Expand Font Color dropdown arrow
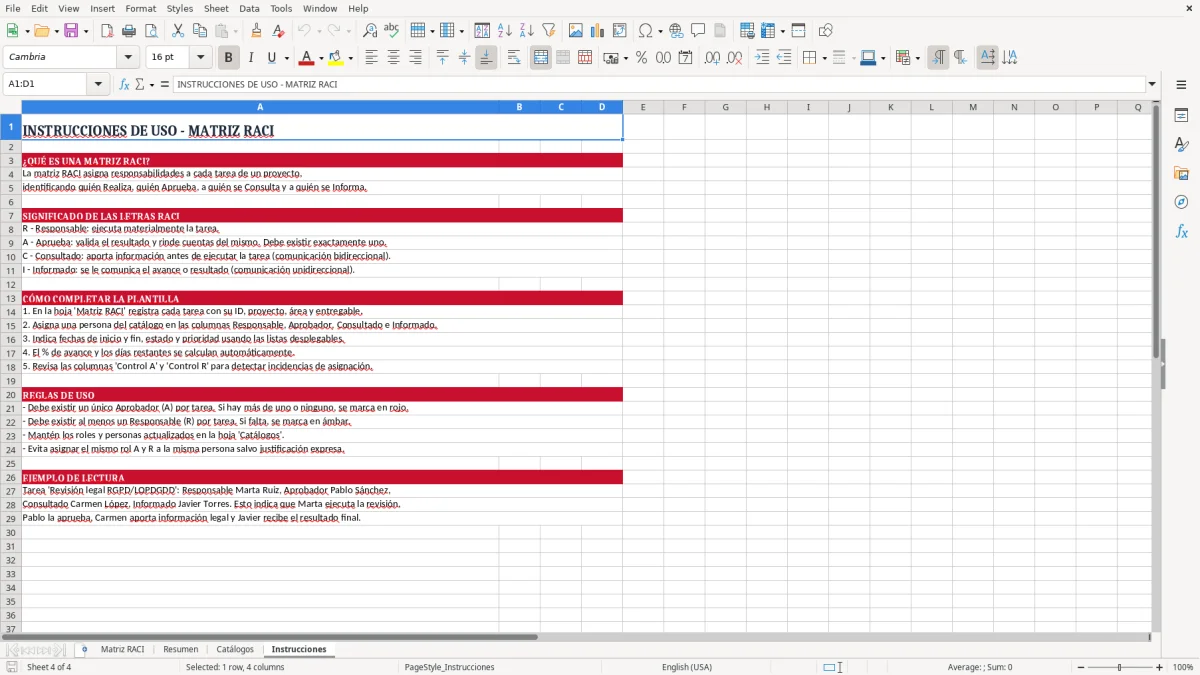 point(321,58)
